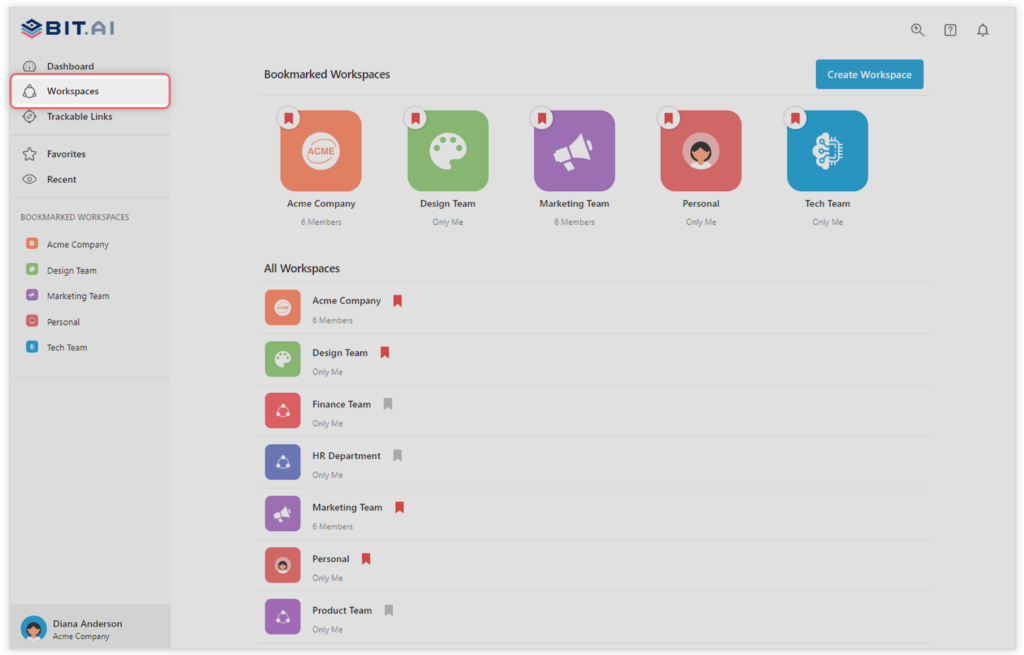Click the Bit.ai logo
1024x655 pixels.
pyautogui.click(x=66, y=28)
